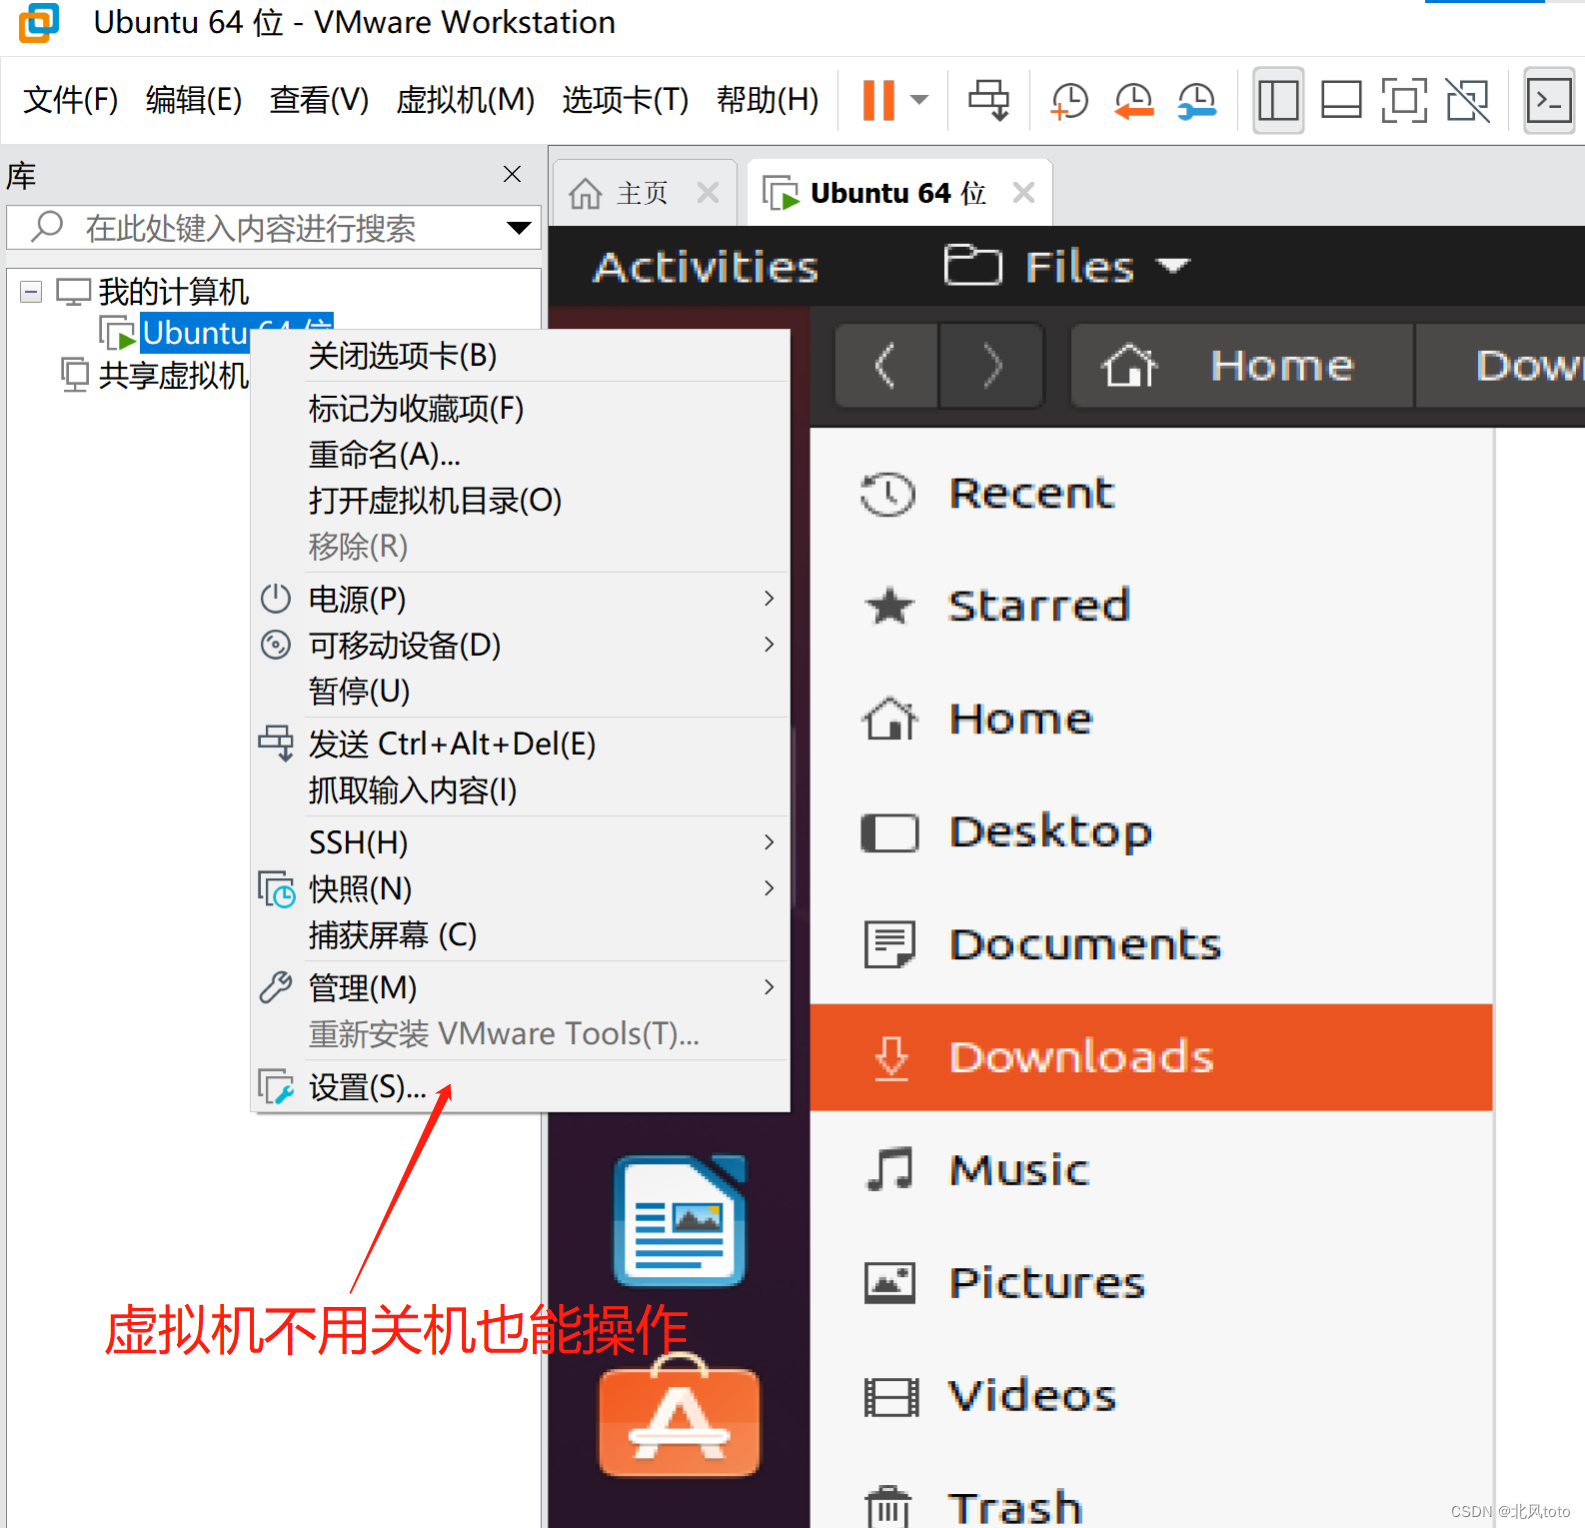Screen dimensions: 1585x1528
Task: Toggle the library sidebar view icon
Action: click(1278, 100)
